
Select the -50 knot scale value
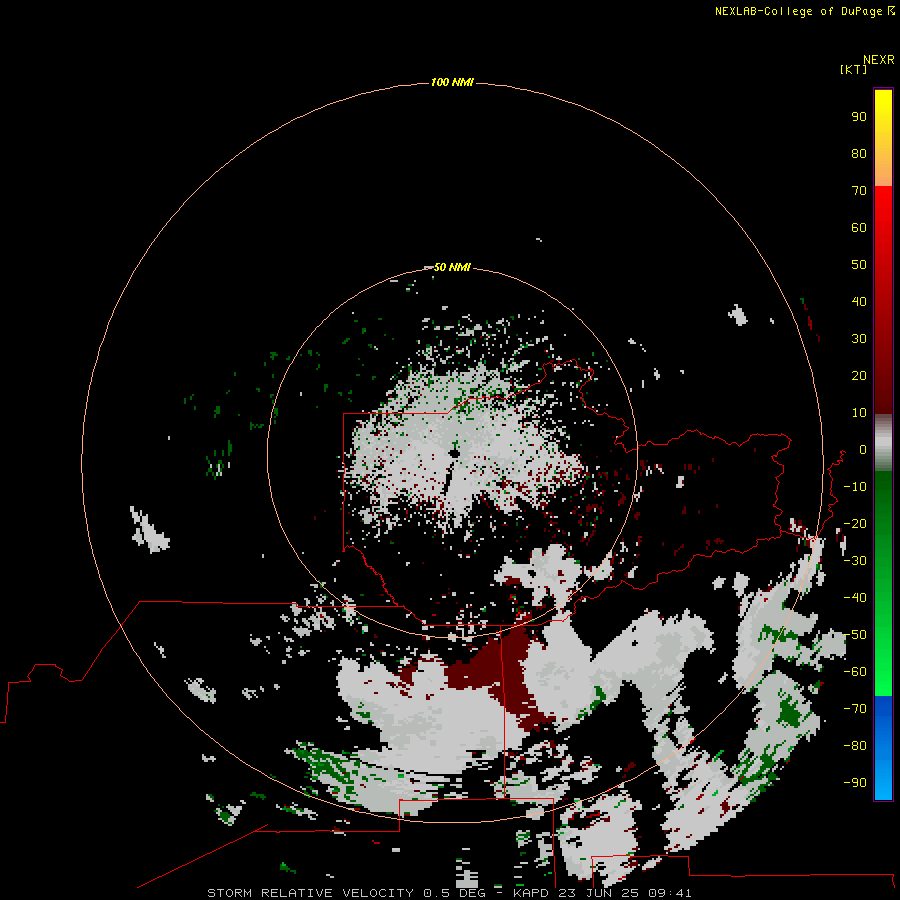click(855, 635)
